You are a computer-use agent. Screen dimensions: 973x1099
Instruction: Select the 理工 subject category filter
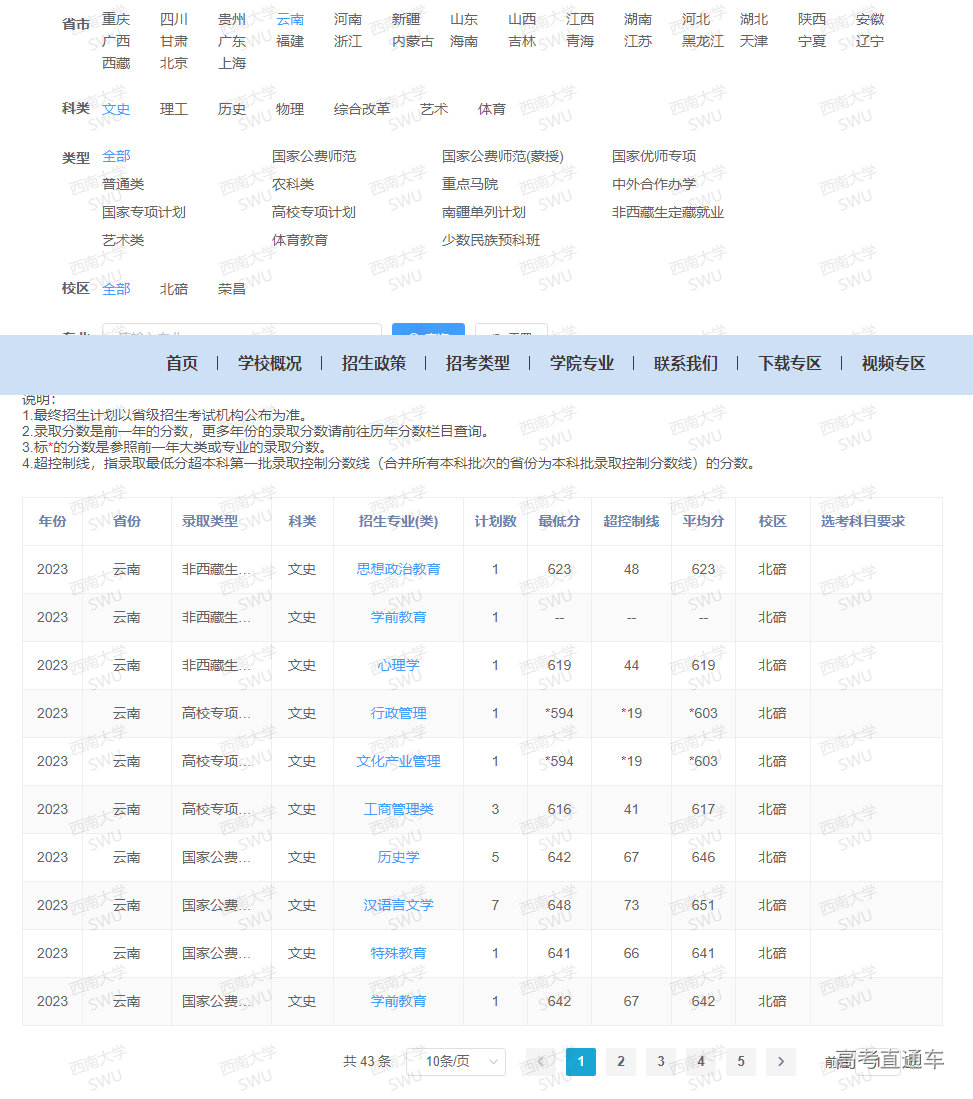click(x=174, y=110)
